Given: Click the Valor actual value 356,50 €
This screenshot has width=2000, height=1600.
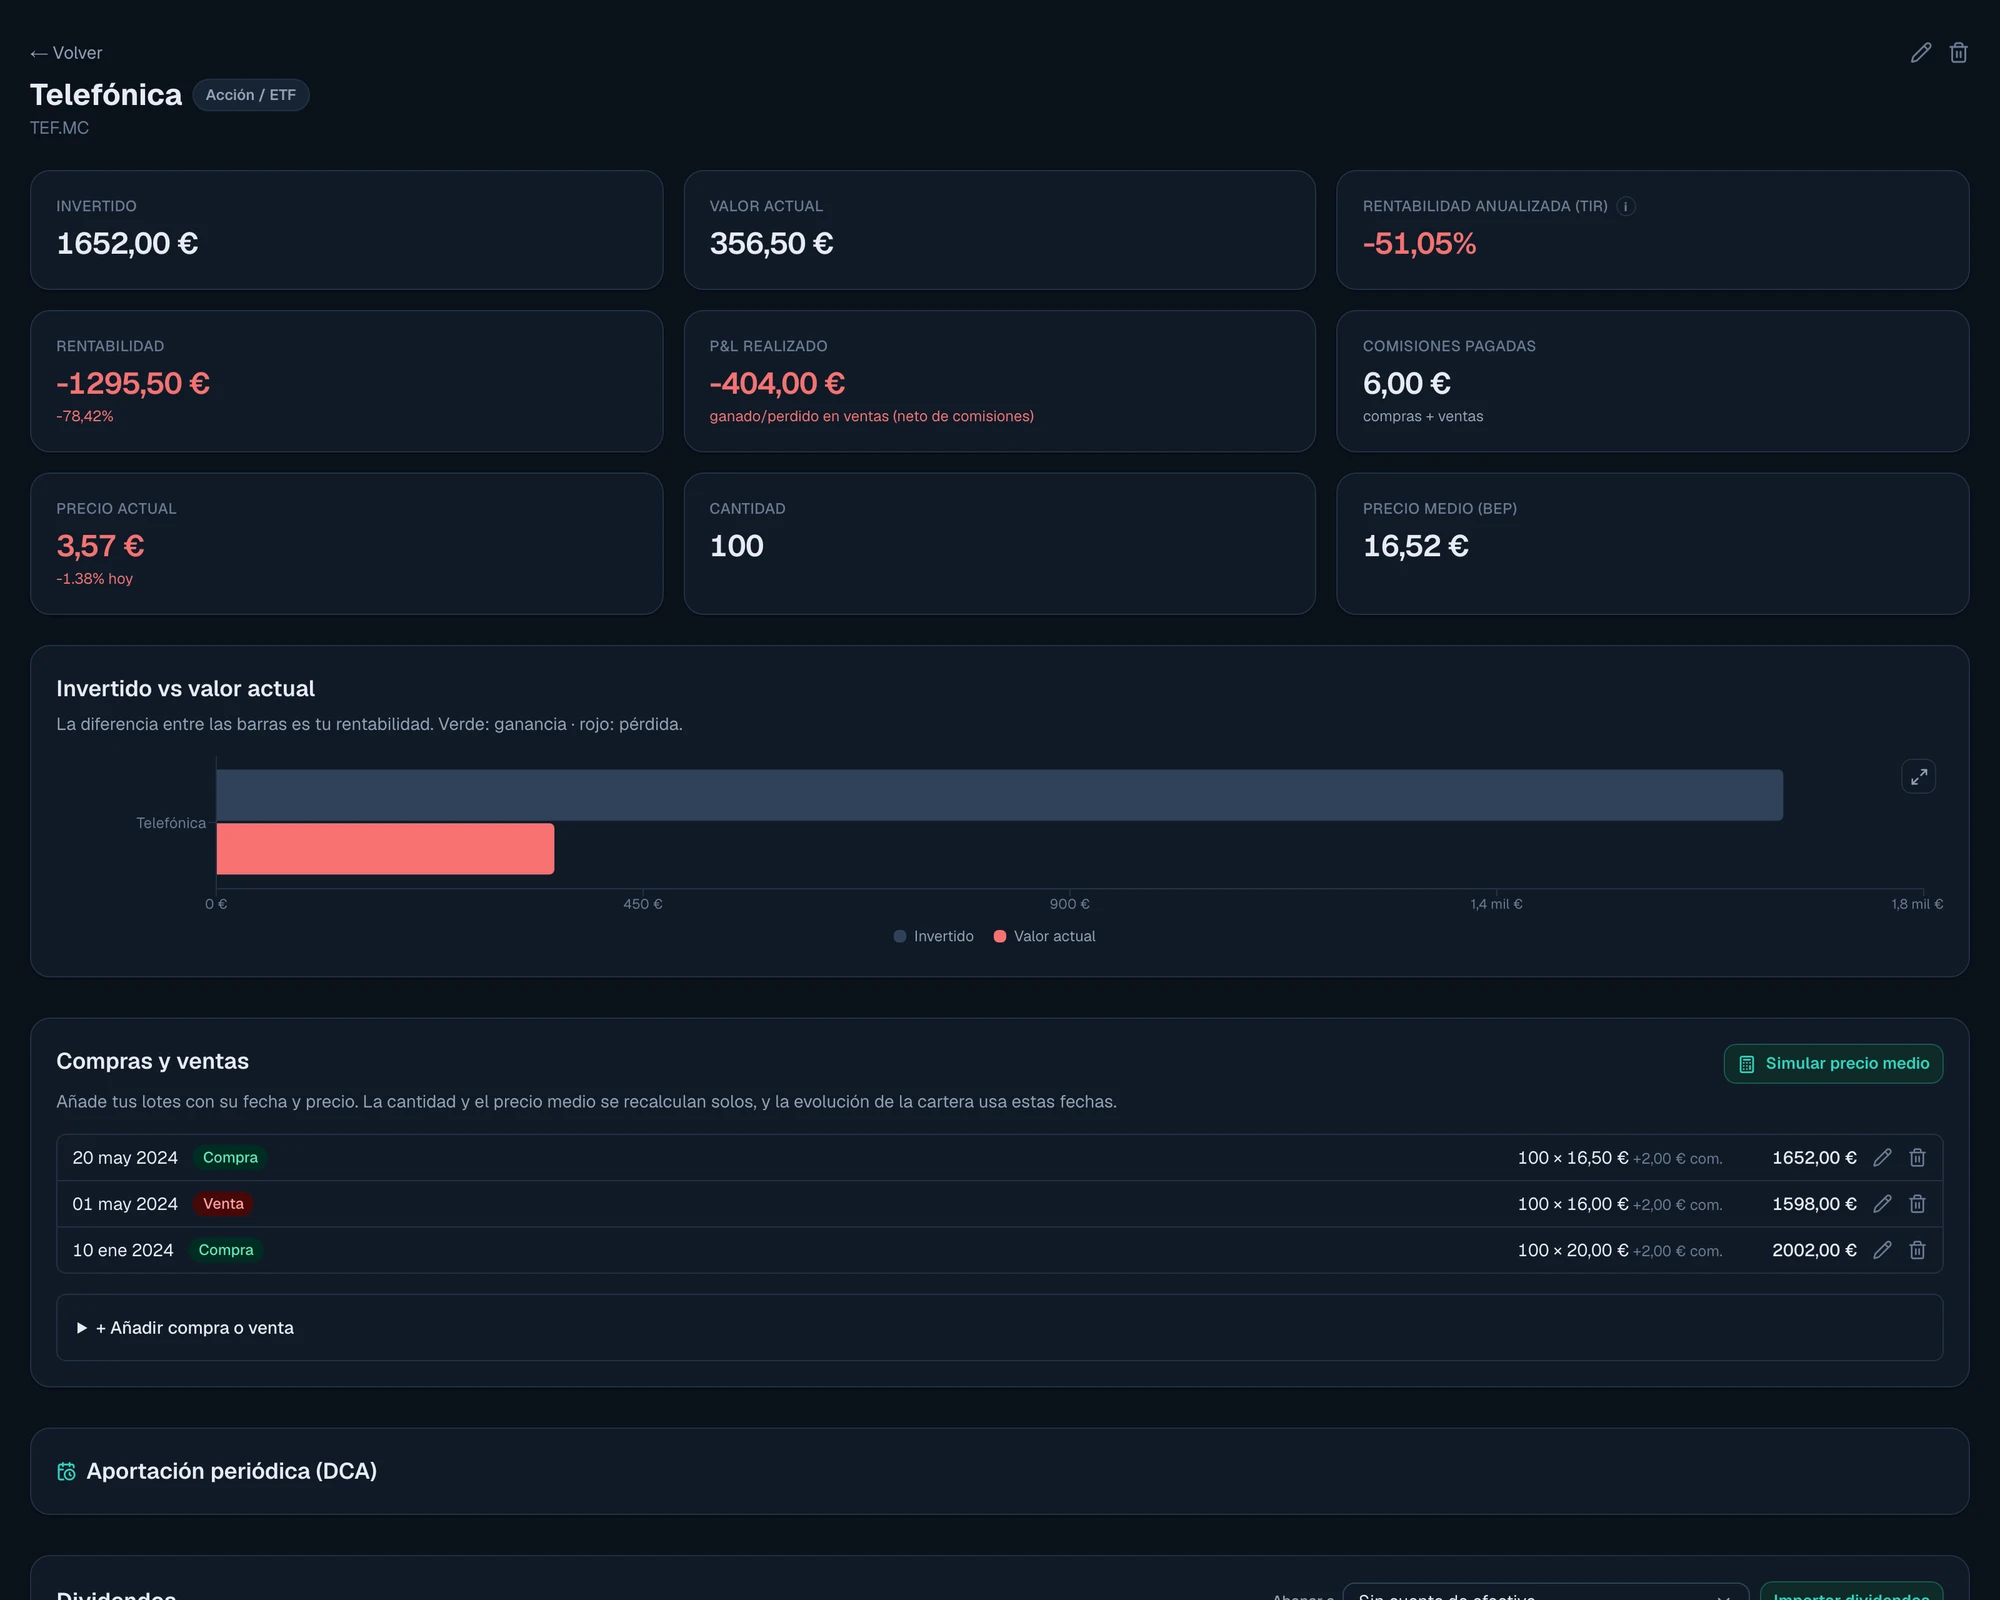Looking at the screenshot, I should [771, 243].
